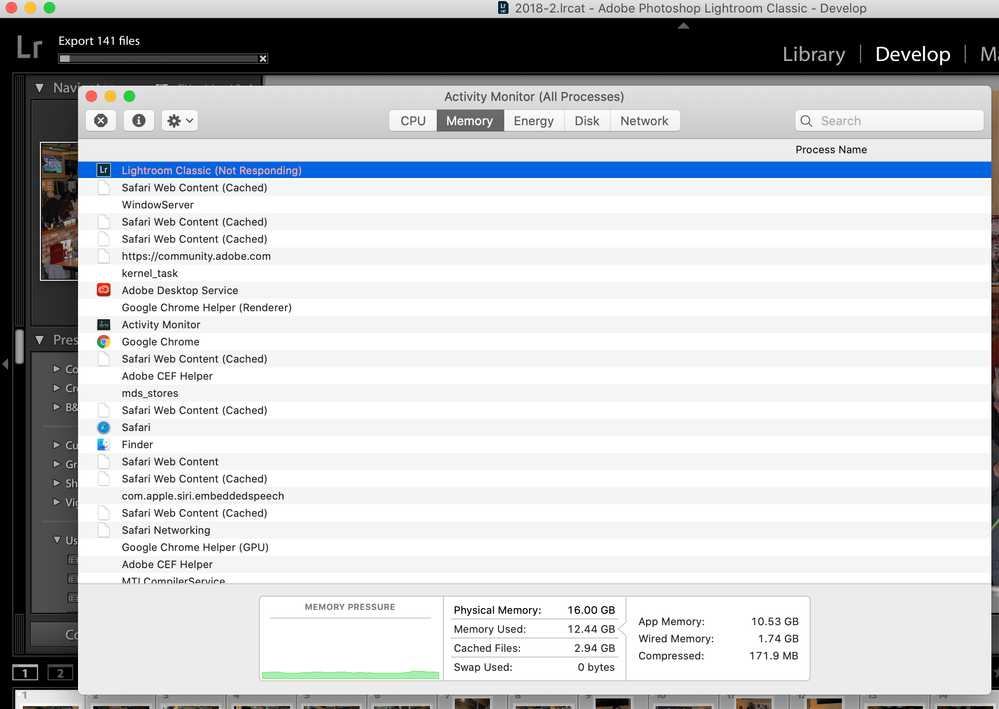The image size is (999, 709).
Task: Select Google Chrome Helper (GPU) process
Action: point(535,547)
